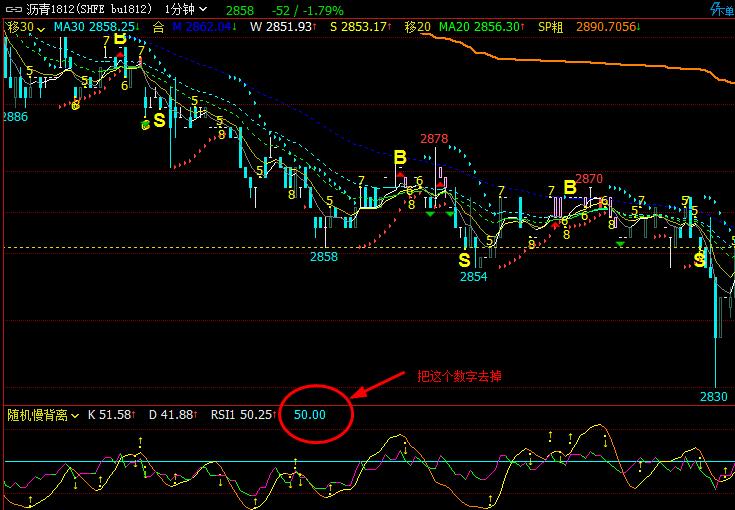
Task: Click the 合 indicator label
Action: coord(159,27)
